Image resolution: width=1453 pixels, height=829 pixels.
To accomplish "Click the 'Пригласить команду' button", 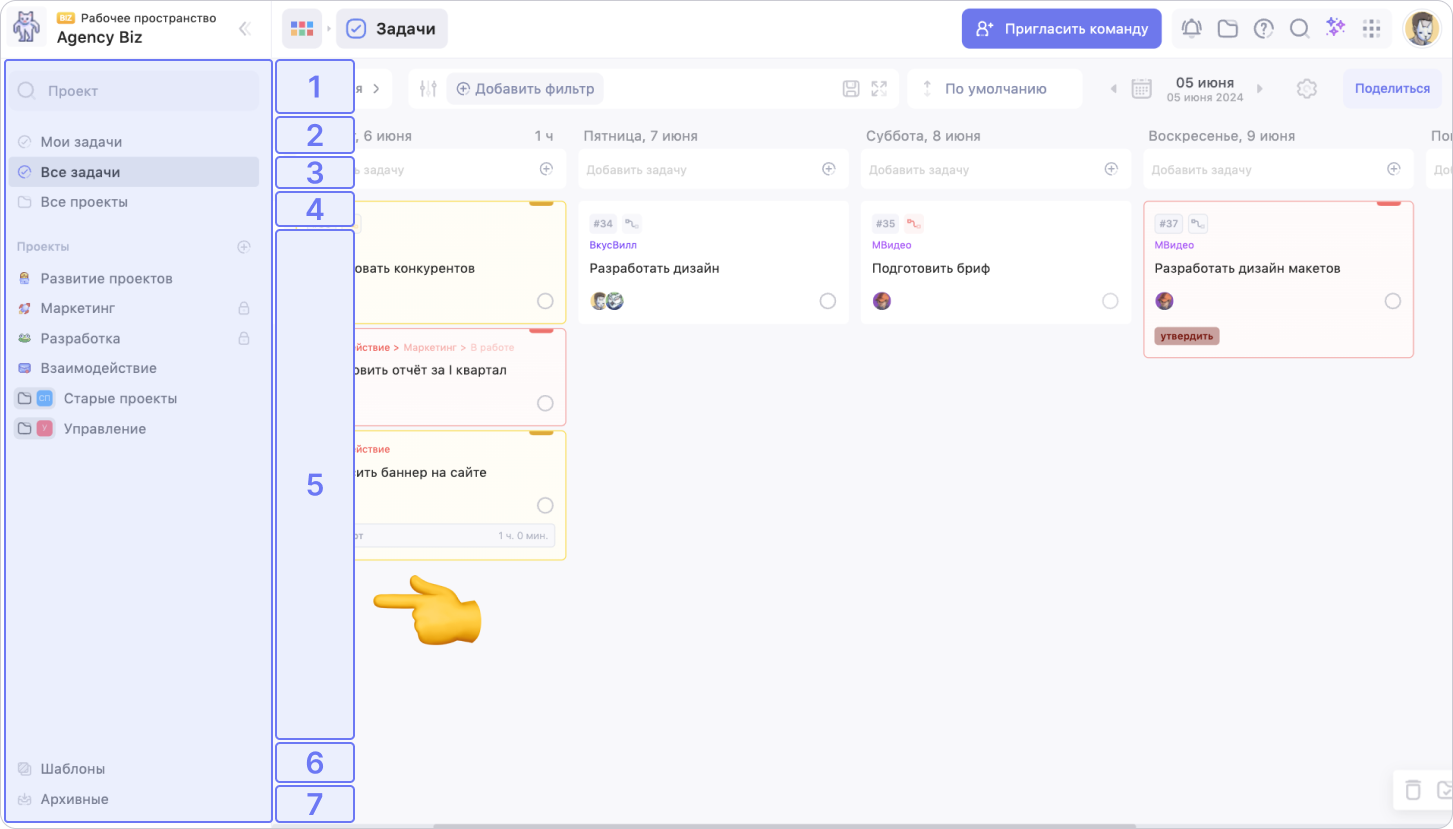I will tap(1061, 29).
